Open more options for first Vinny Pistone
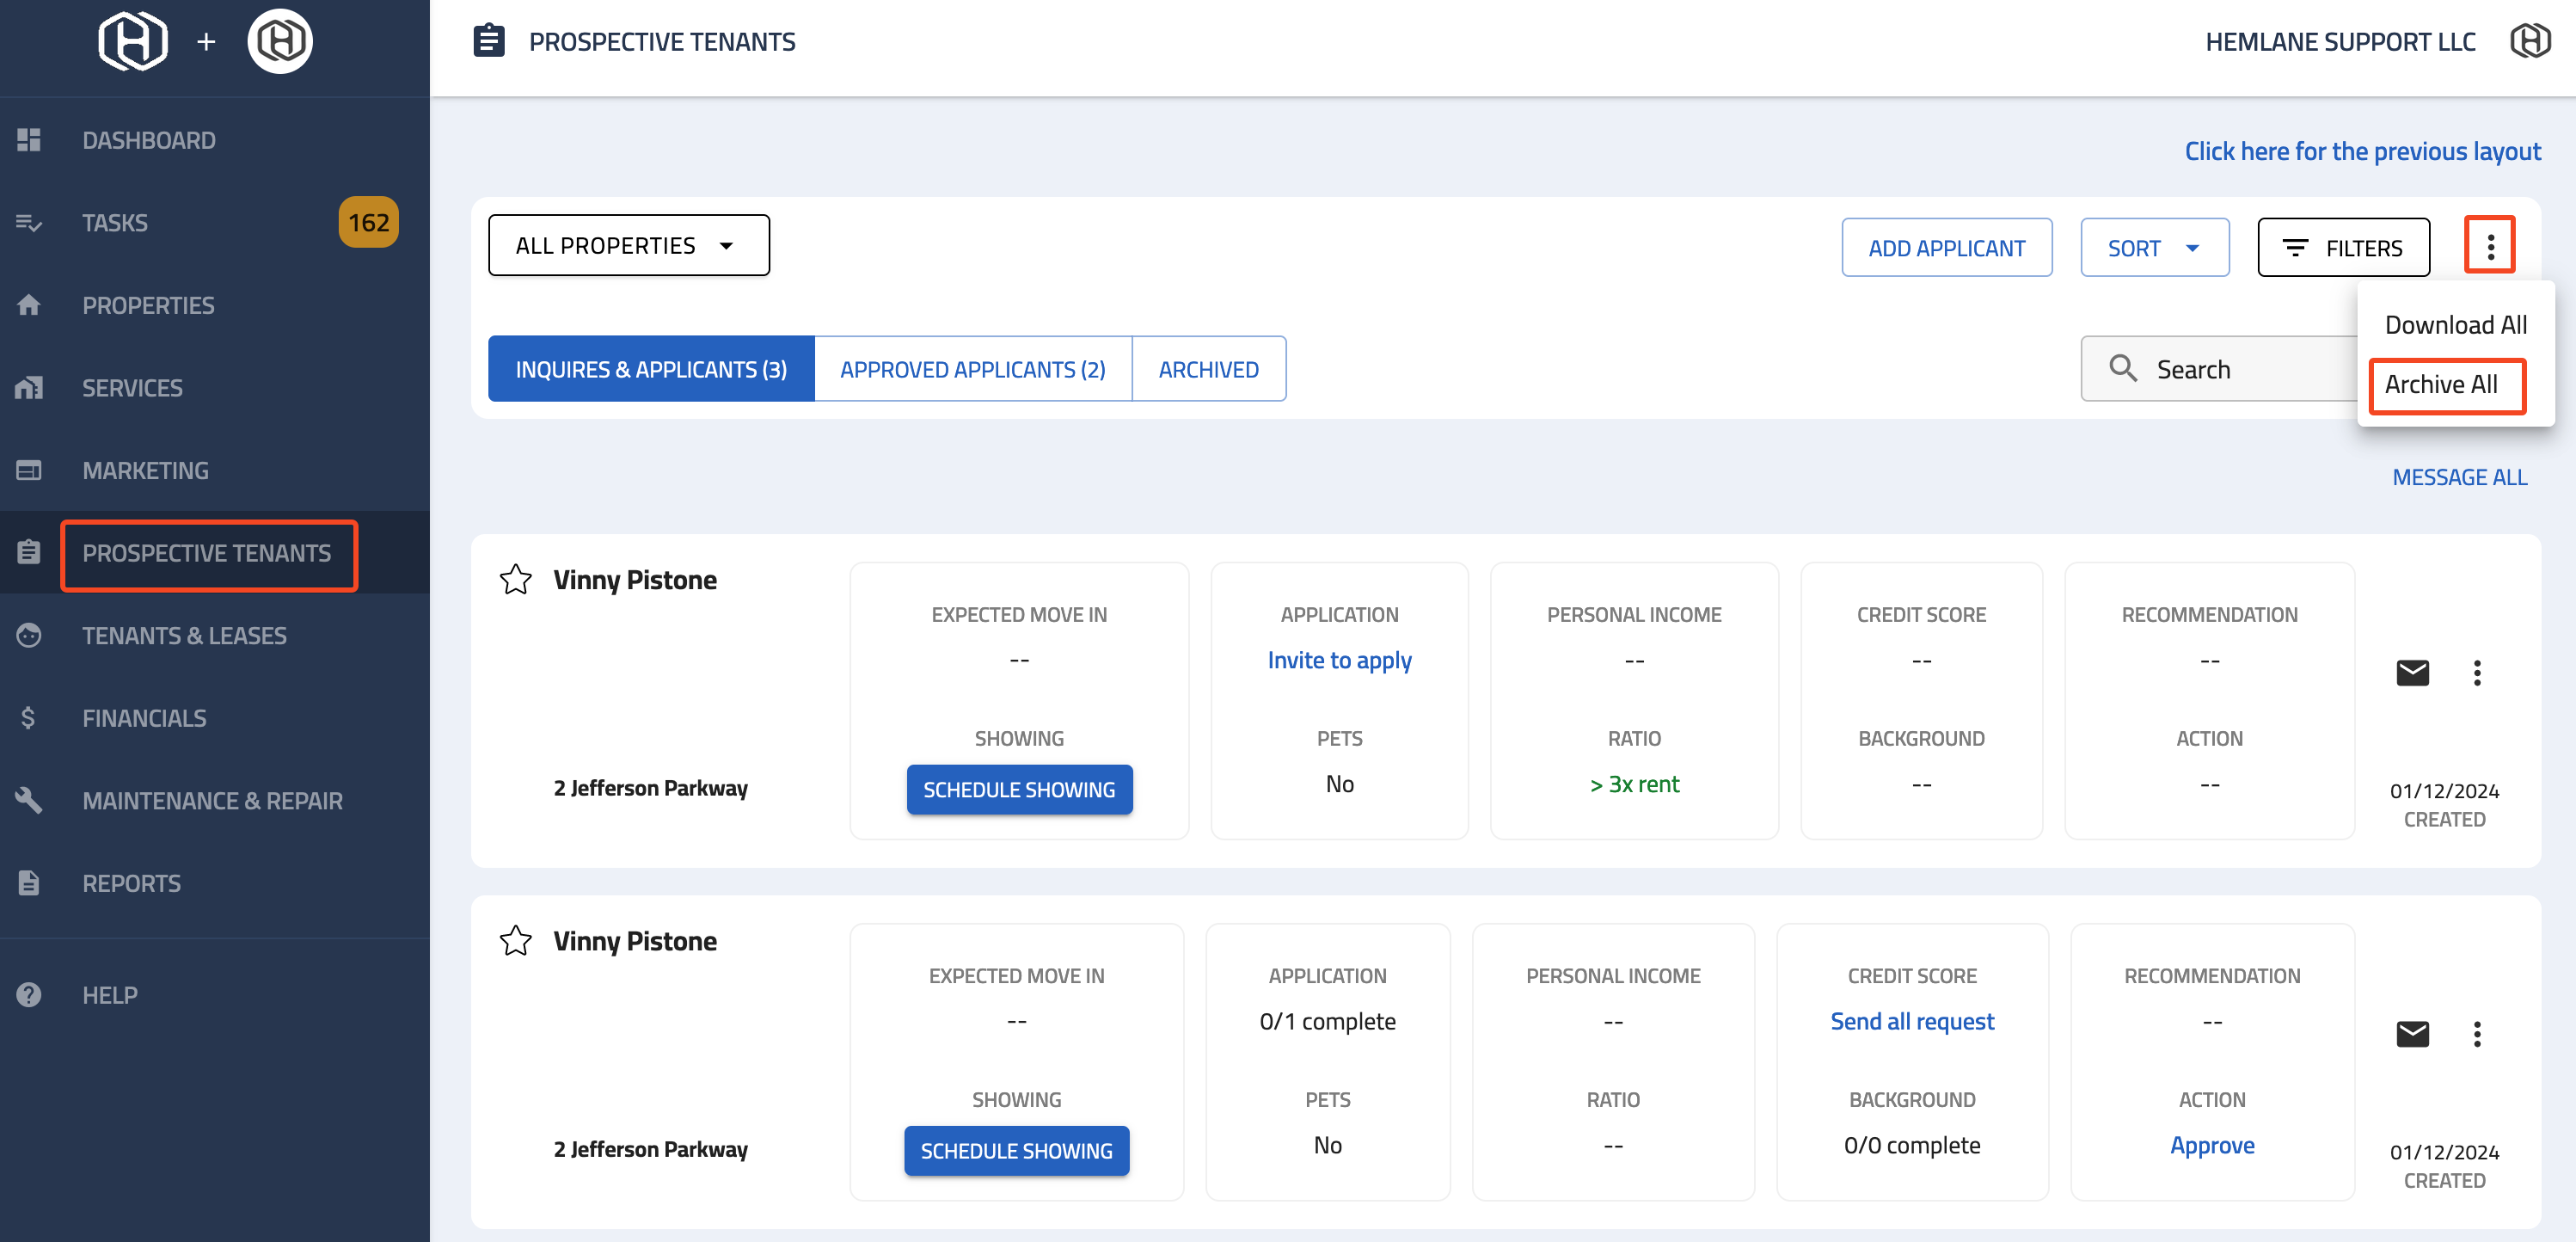 pyautogui.click(x=2477, y=673)
